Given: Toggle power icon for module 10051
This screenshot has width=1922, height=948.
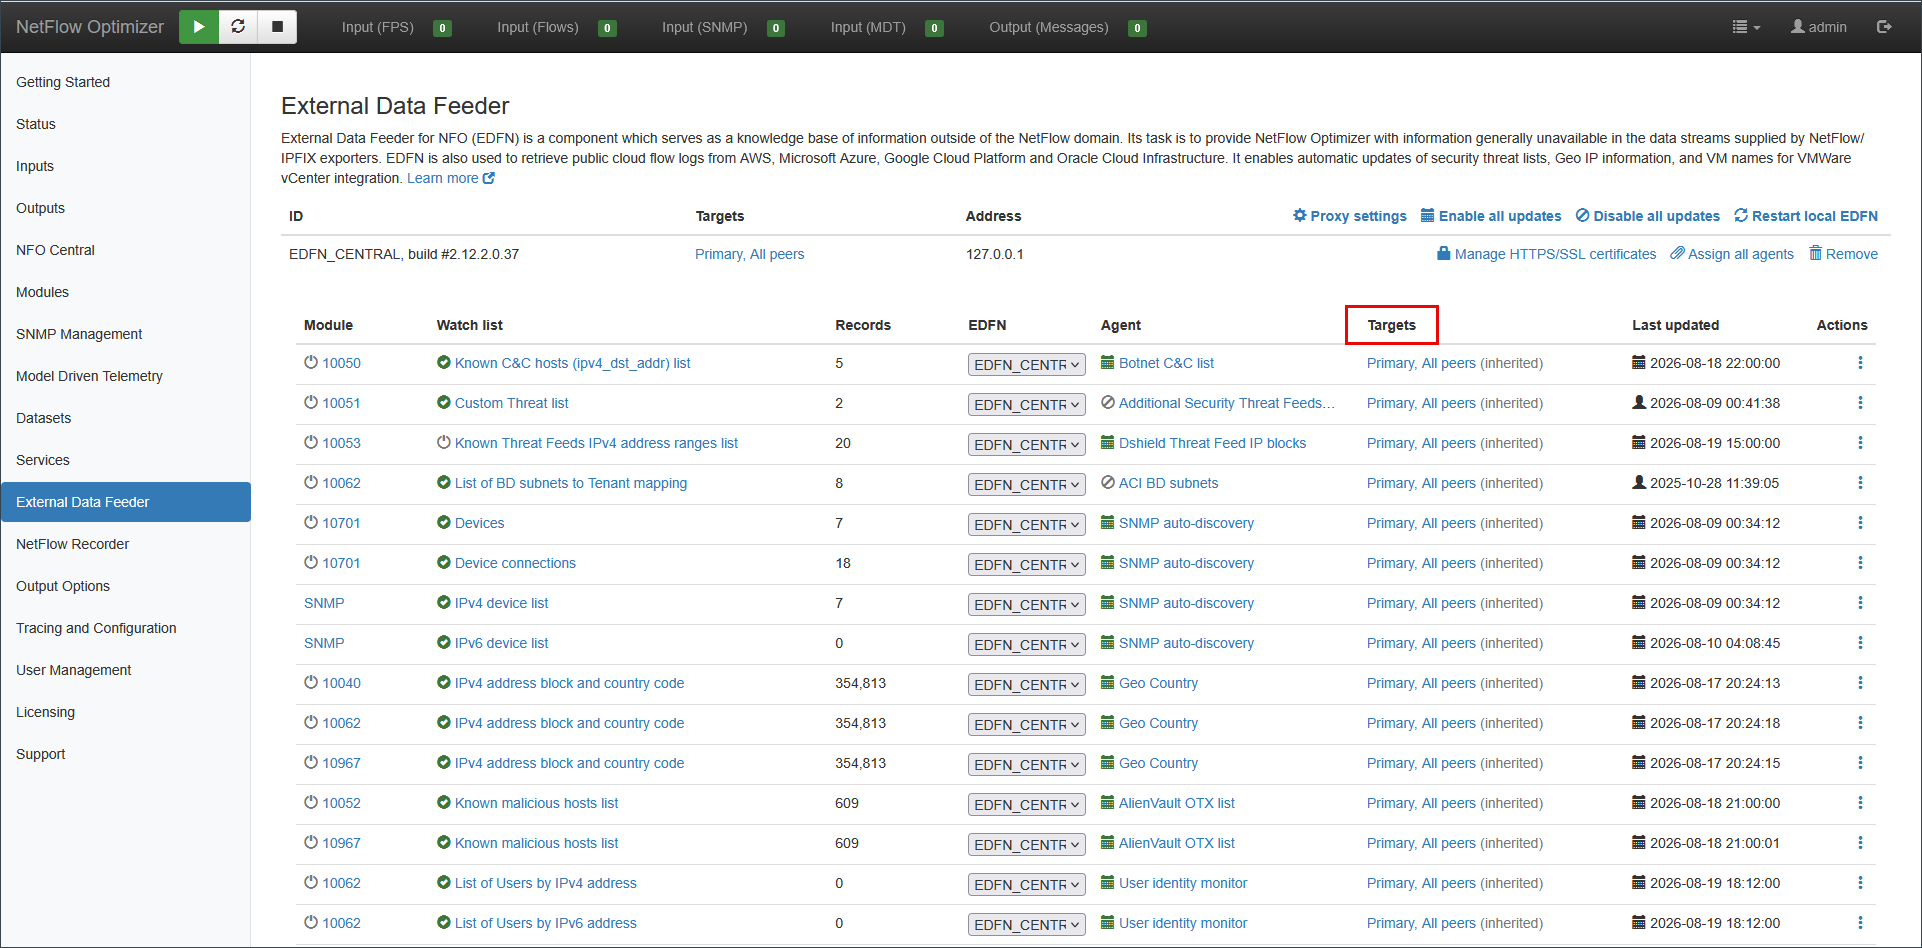Looking at the screenshot, I should [x=311, y=402].
